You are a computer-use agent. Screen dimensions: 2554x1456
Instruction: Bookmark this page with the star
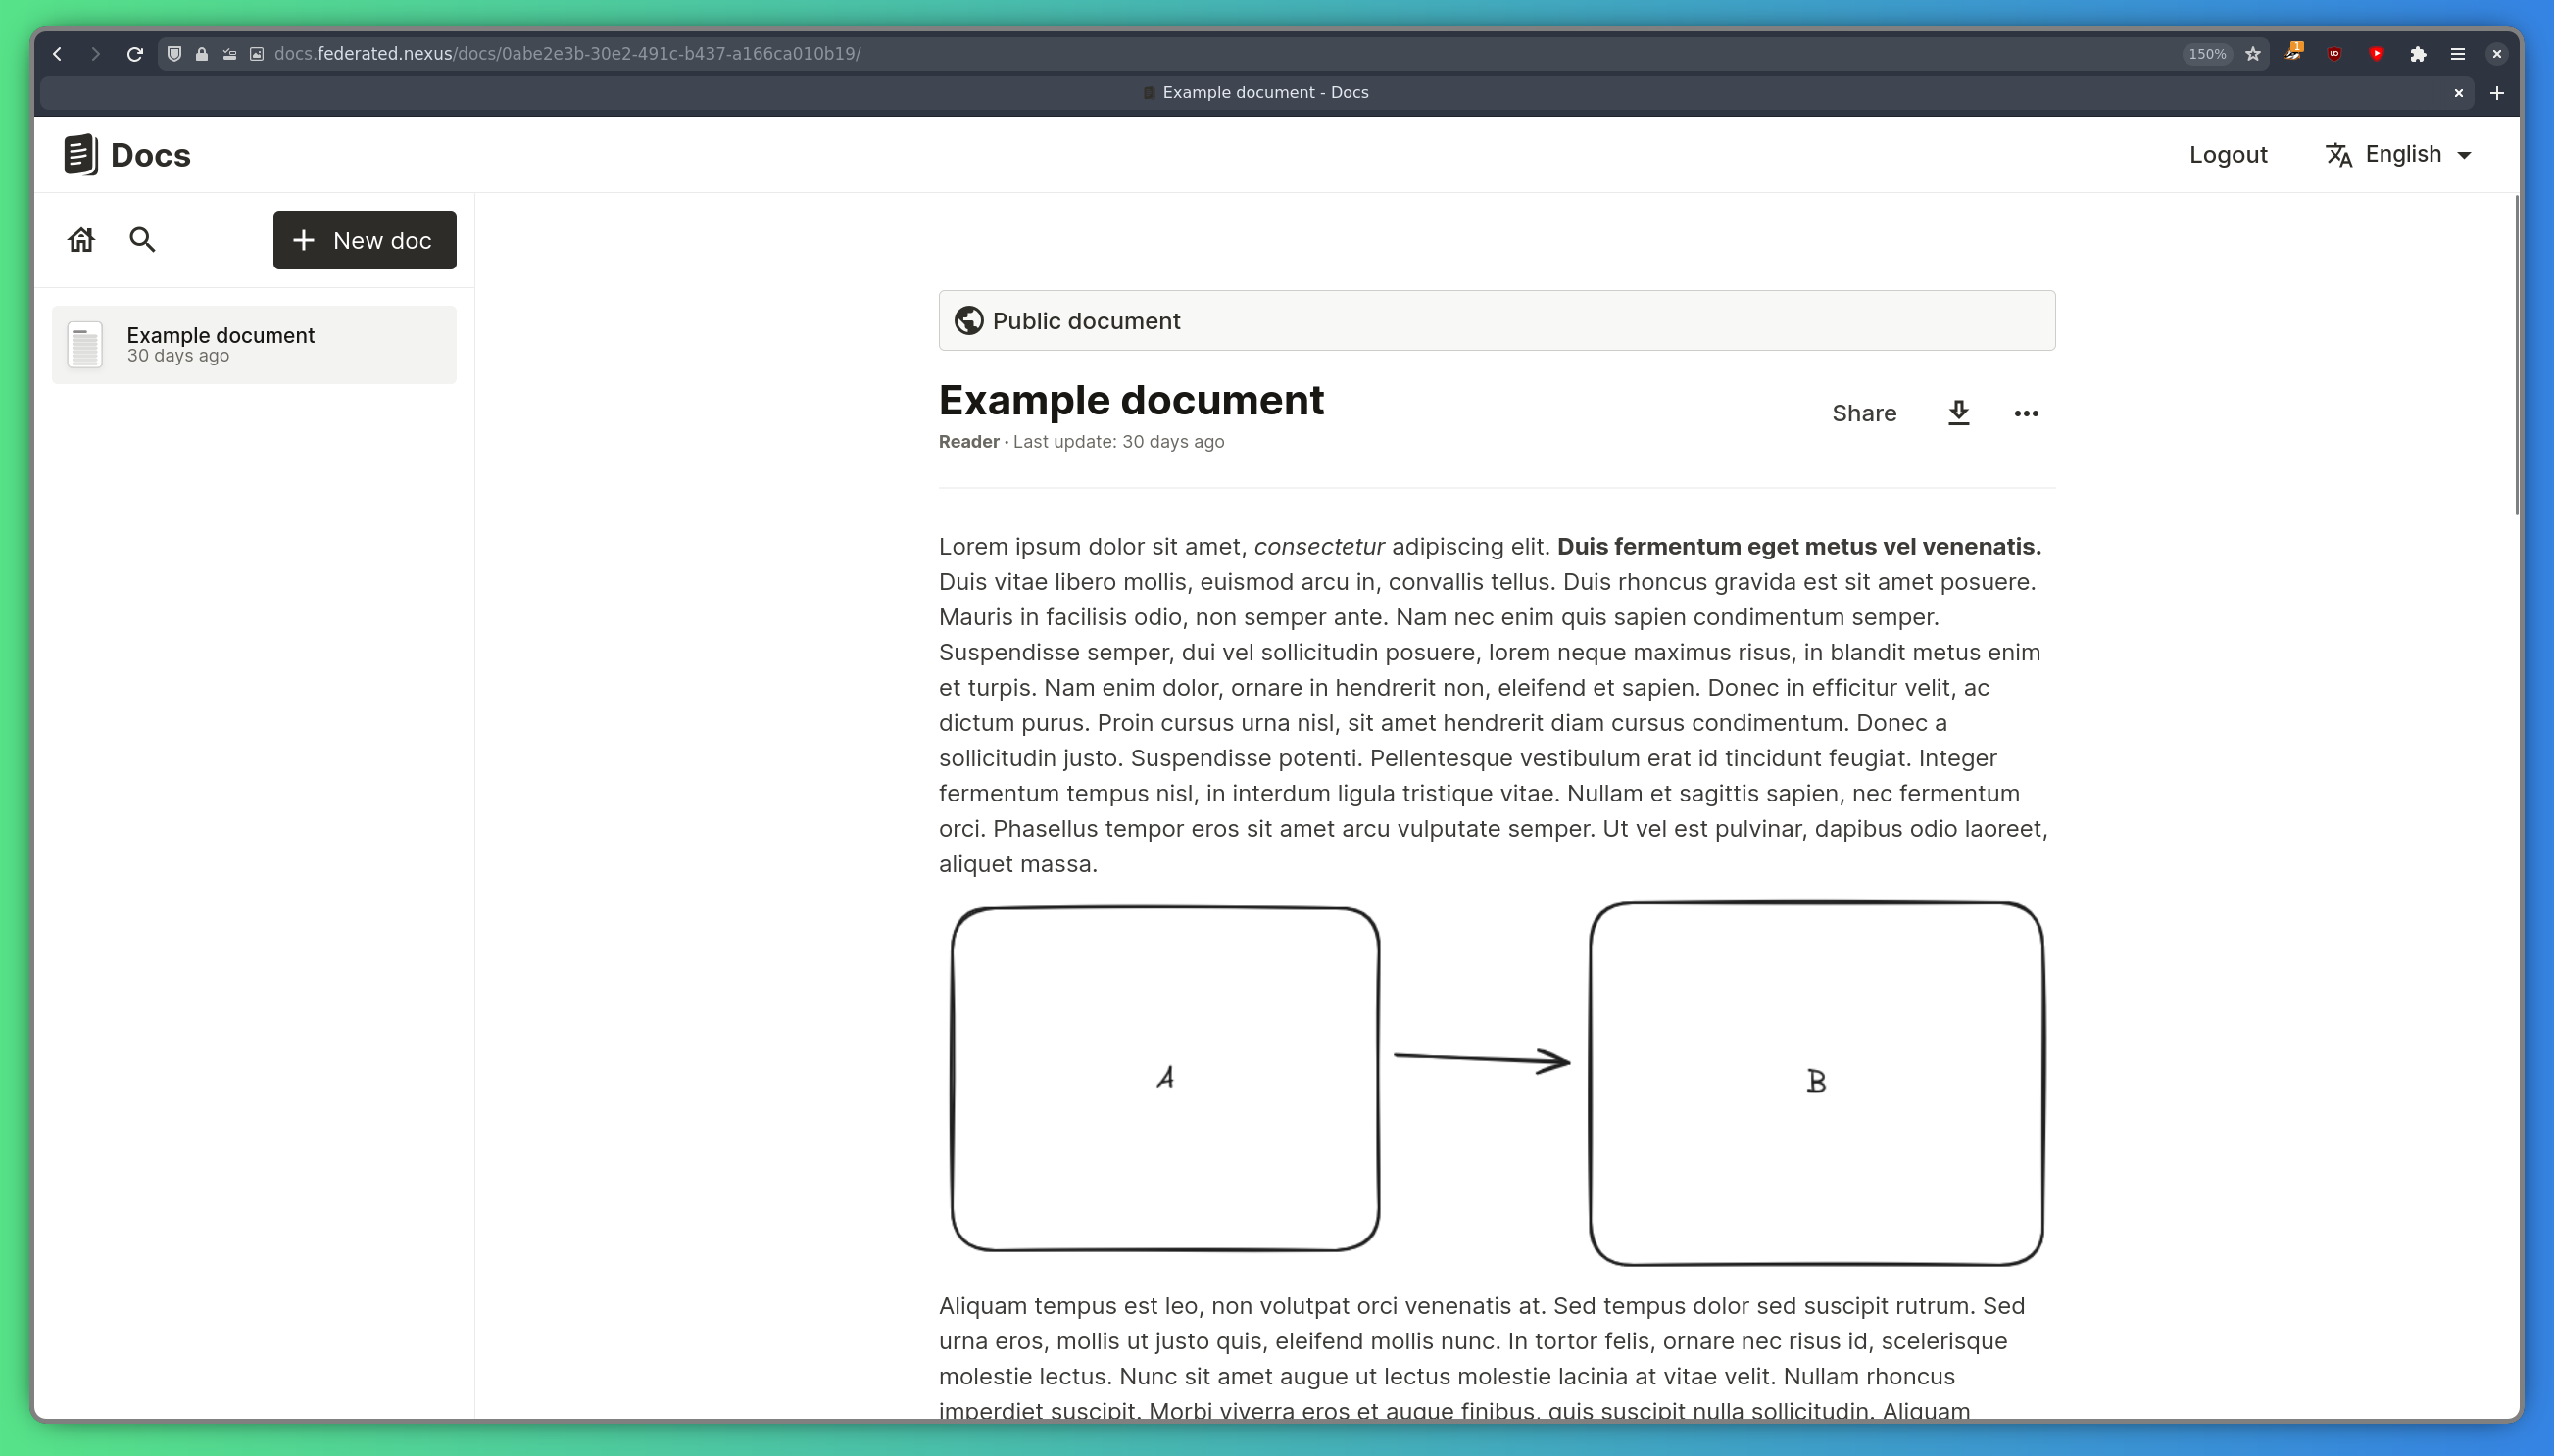coord(2252,54)
